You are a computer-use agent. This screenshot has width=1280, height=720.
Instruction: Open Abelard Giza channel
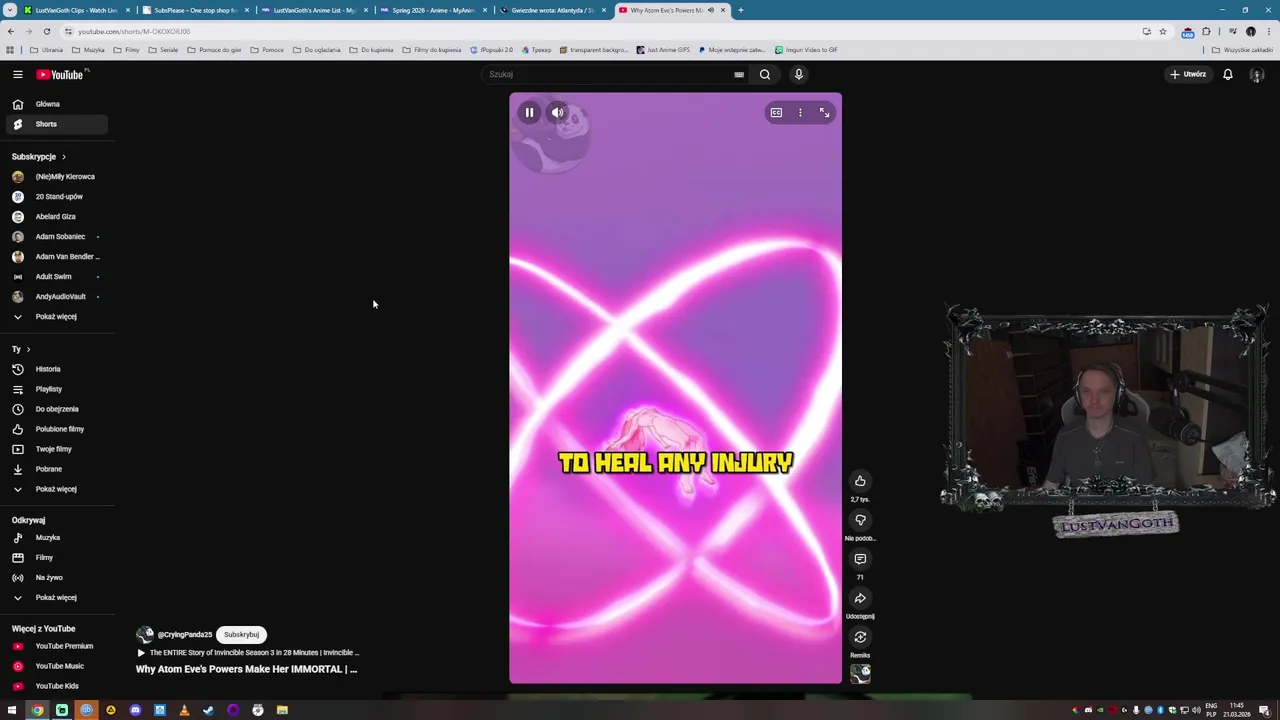point(56,217)
